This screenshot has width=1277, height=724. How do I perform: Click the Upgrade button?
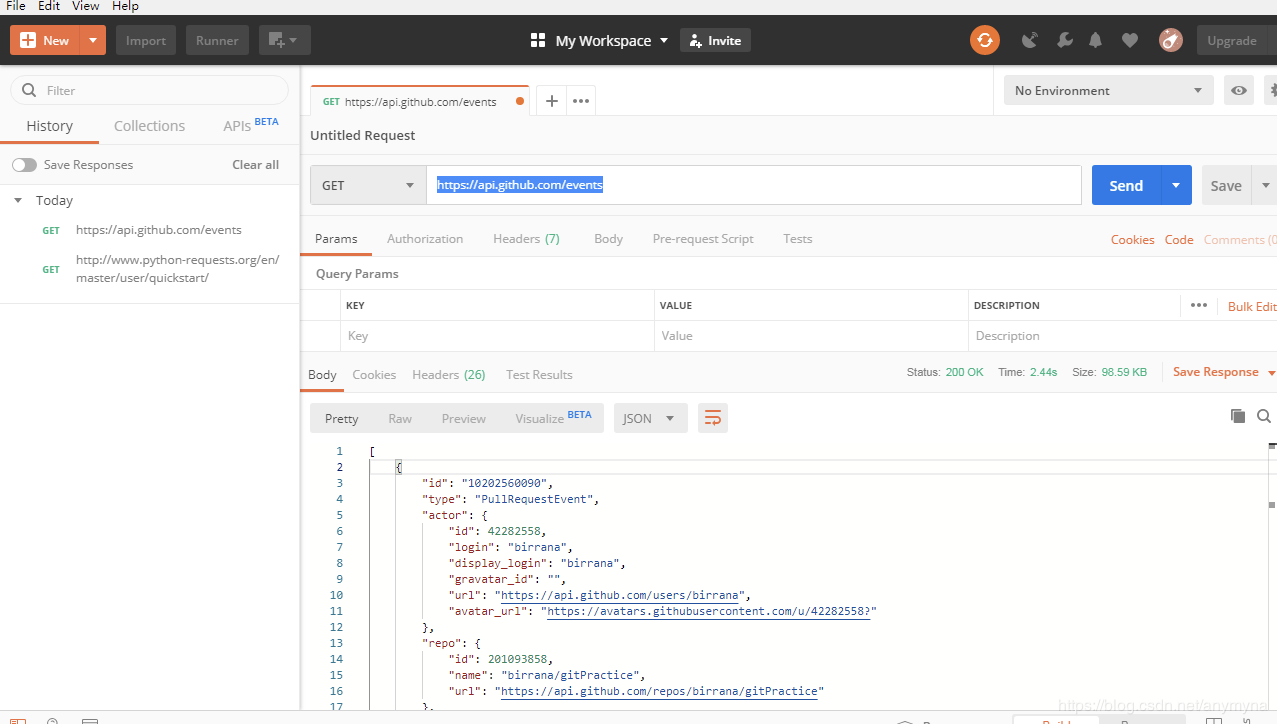pos(1232,40)
